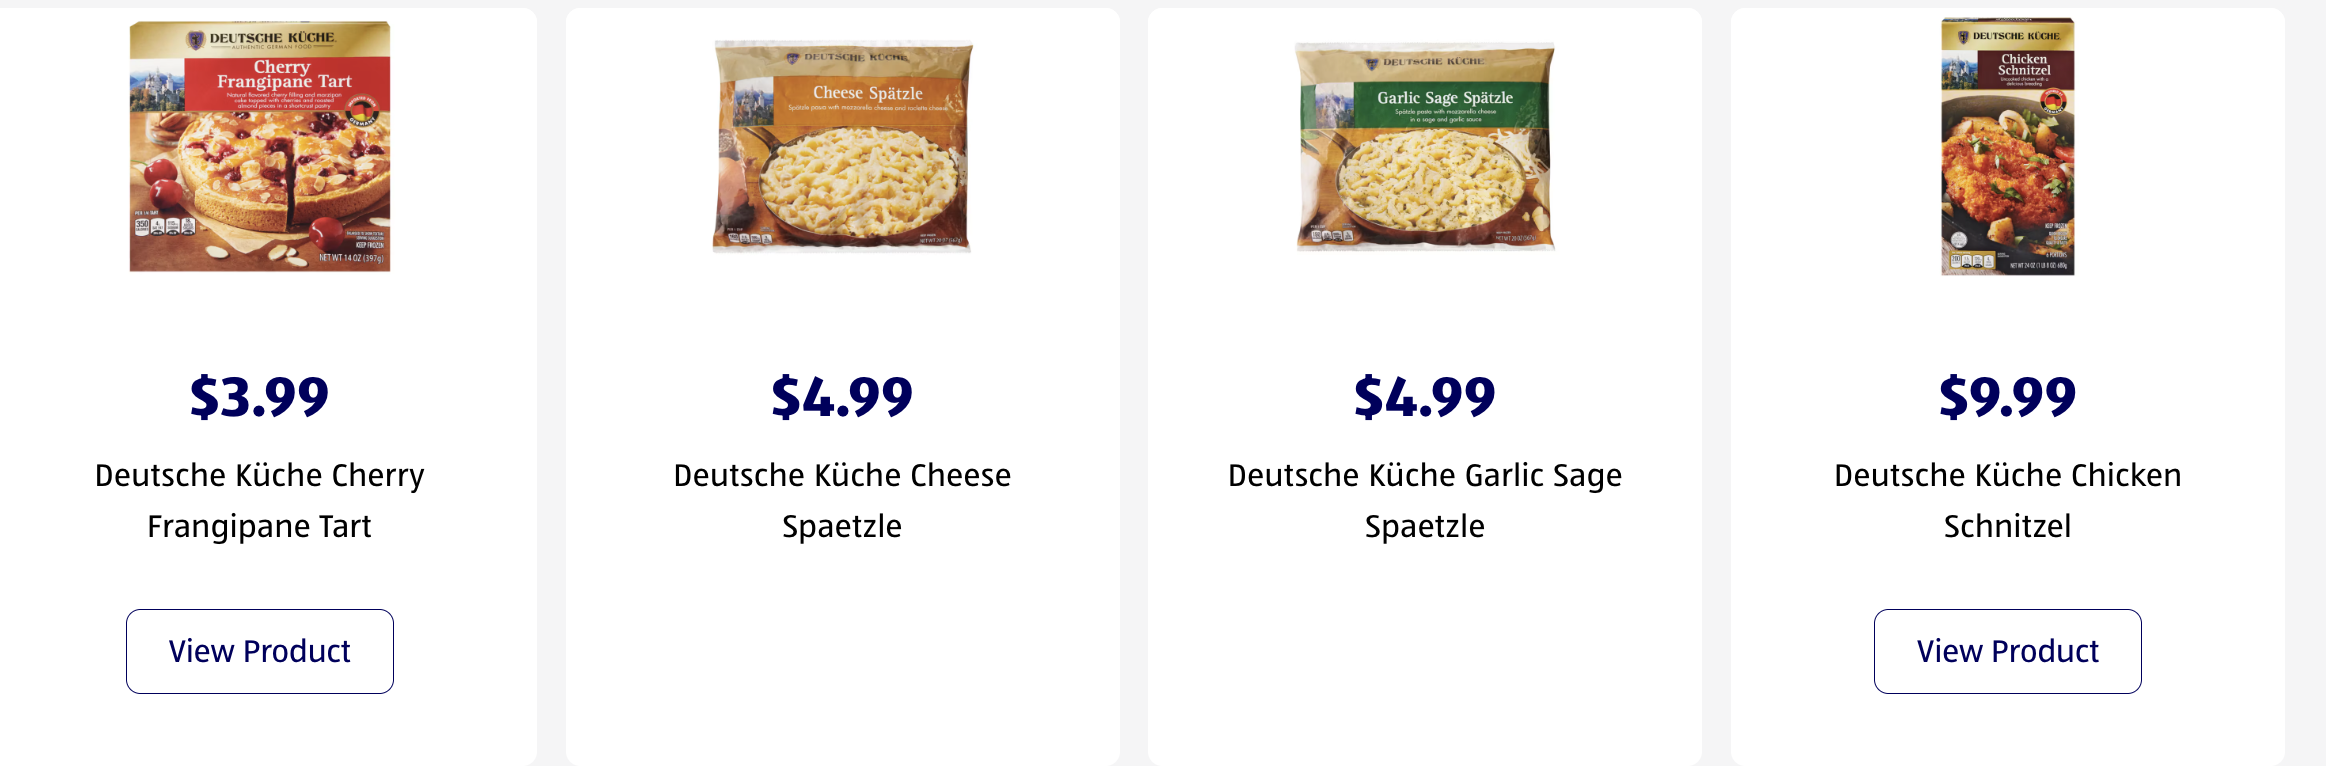Screen dimensions: 2326x766
Task: Click the green Garlic Sage Spätzle package label
Action: click(x=1445, y=103)
